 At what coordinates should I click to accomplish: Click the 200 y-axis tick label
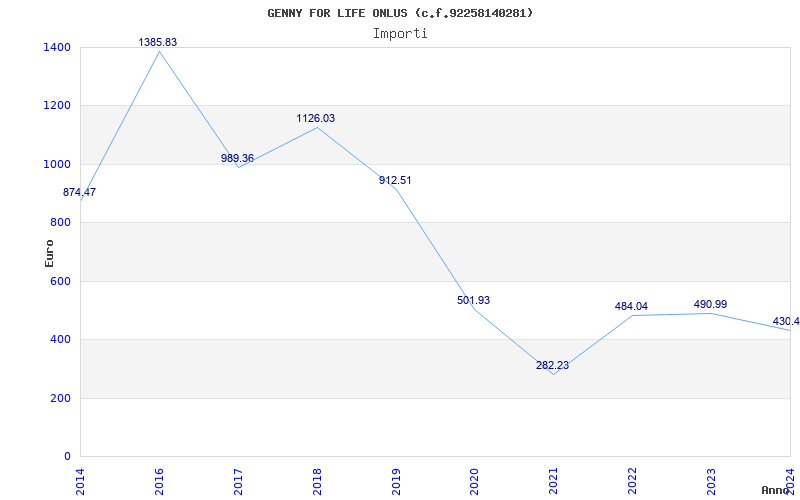(x=60, y=398)
